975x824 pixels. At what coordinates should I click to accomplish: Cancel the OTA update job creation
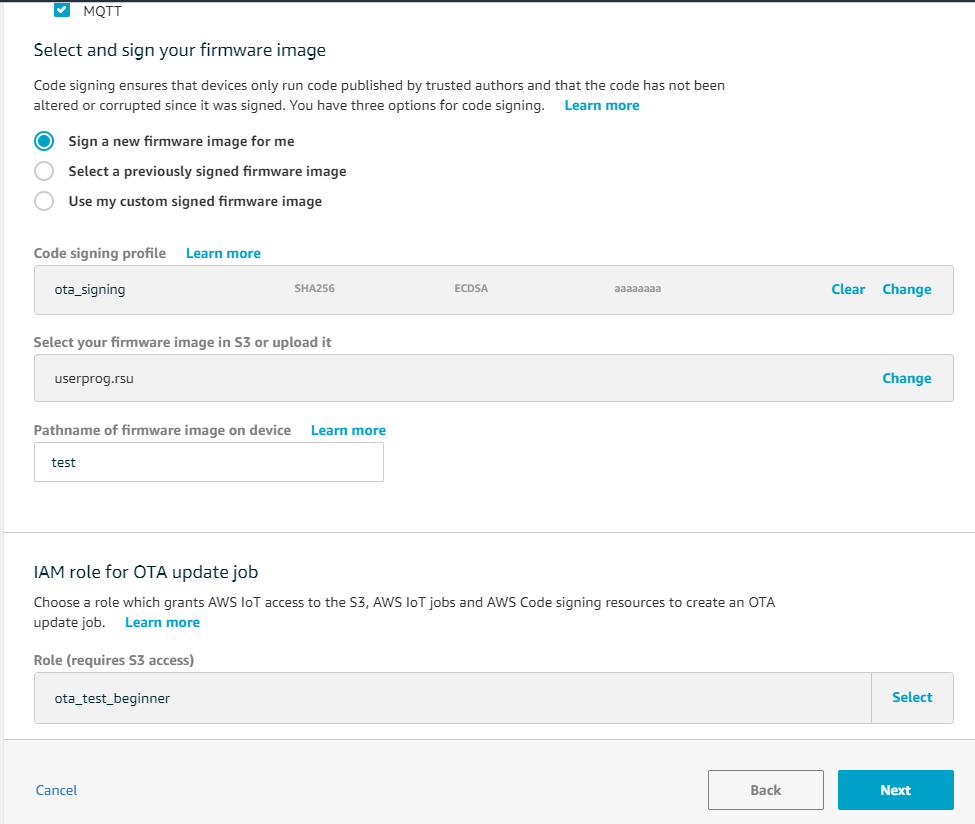56,790
